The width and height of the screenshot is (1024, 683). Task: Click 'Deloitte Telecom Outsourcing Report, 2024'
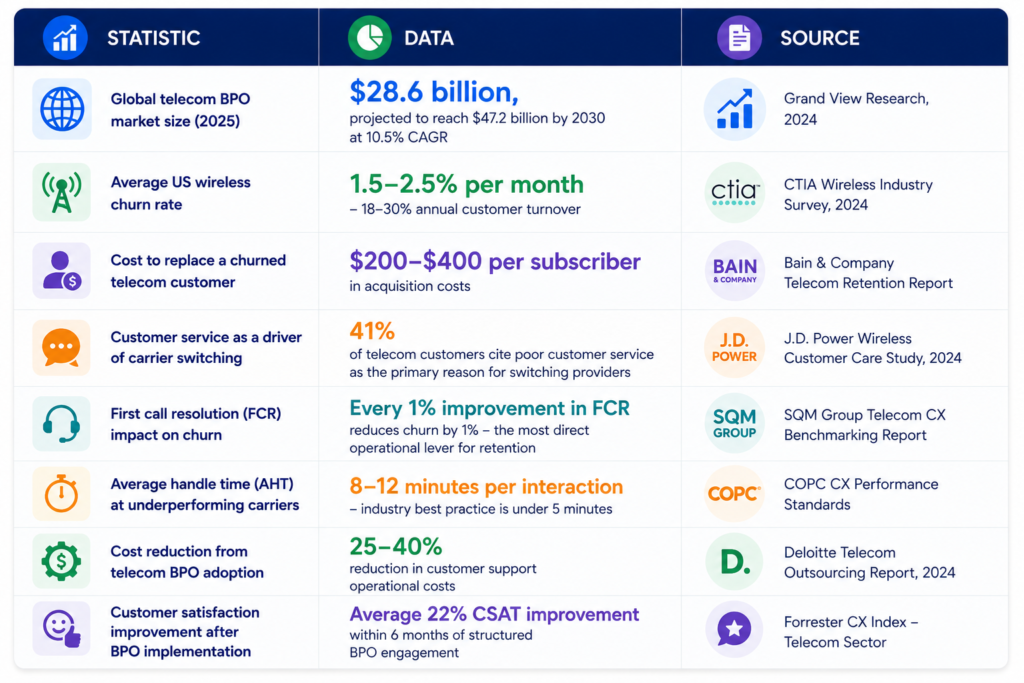[869, 562]
